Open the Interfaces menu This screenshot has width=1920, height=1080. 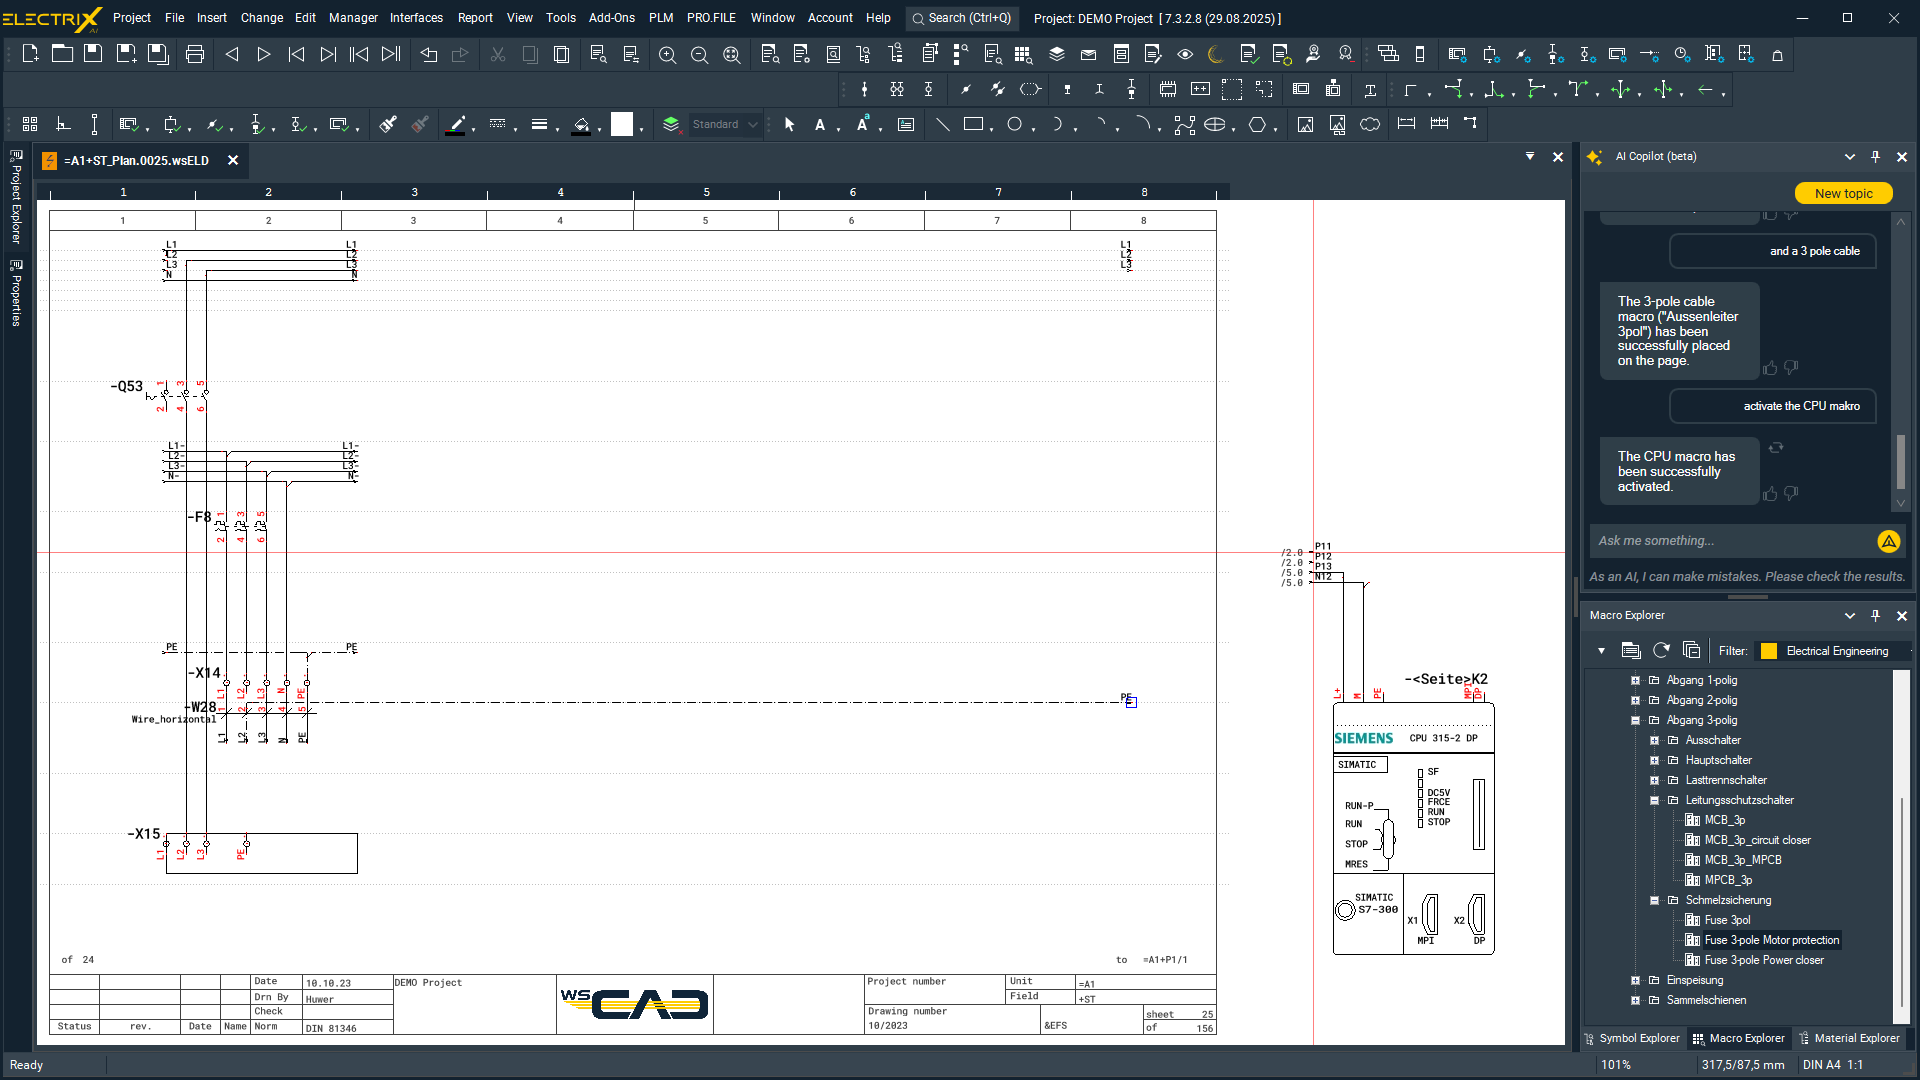point(416,17)
